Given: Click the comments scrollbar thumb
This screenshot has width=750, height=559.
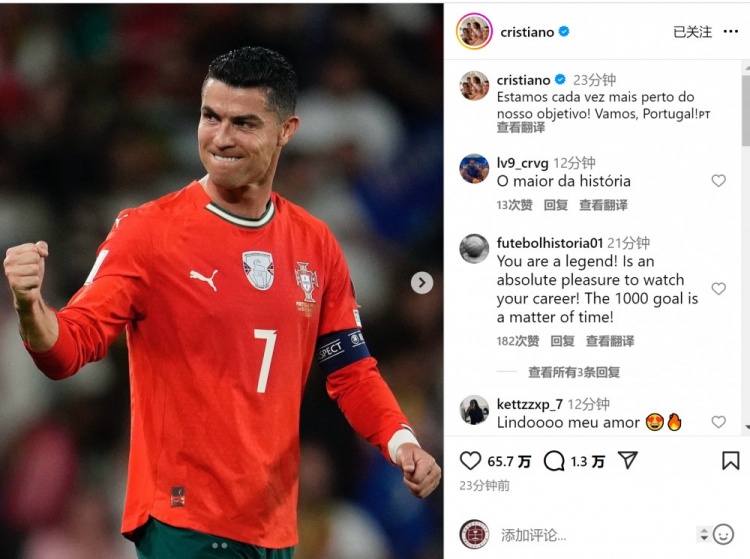Looking at the screenshot, I should coord(746,110).
